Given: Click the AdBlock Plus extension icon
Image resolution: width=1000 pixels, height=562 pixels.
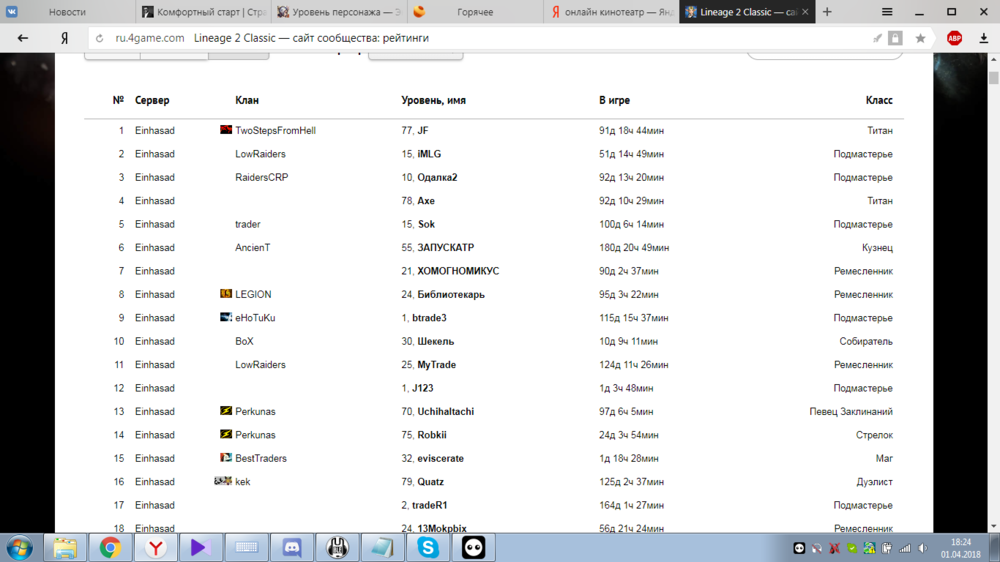Looking at the screenshot, I should (954, 38).
